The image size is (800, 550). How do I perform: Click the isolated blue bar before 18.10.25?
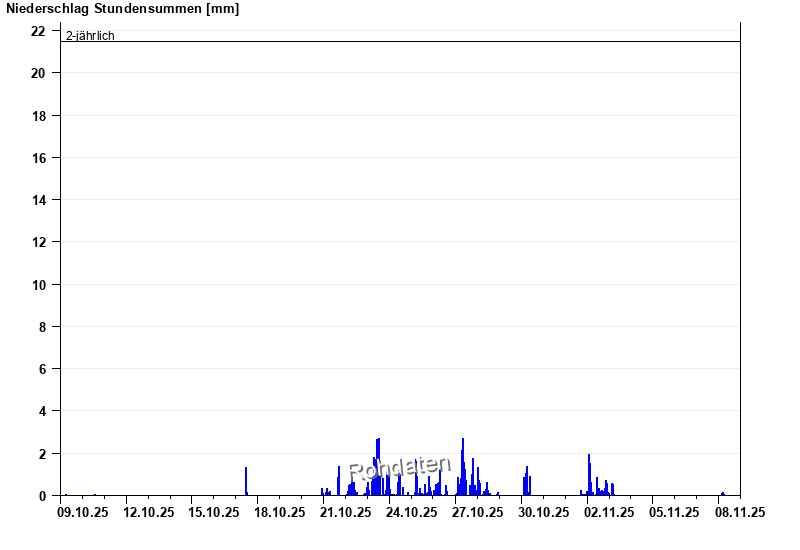(246, 481)
